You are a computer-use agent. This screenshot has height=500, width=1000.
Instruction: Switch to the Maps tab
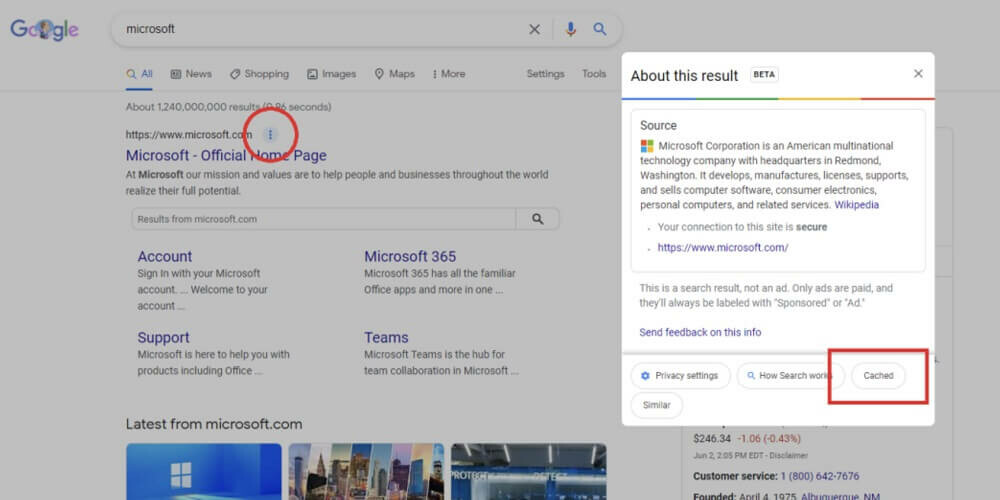click(x=394, y=74)
